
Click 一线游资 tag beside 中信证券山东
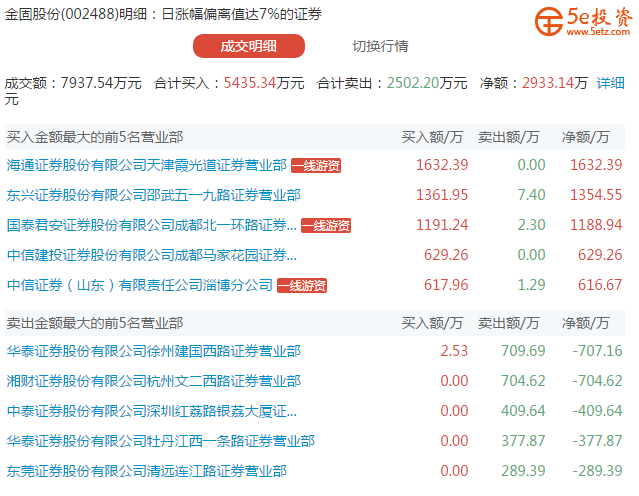(302, 285)
